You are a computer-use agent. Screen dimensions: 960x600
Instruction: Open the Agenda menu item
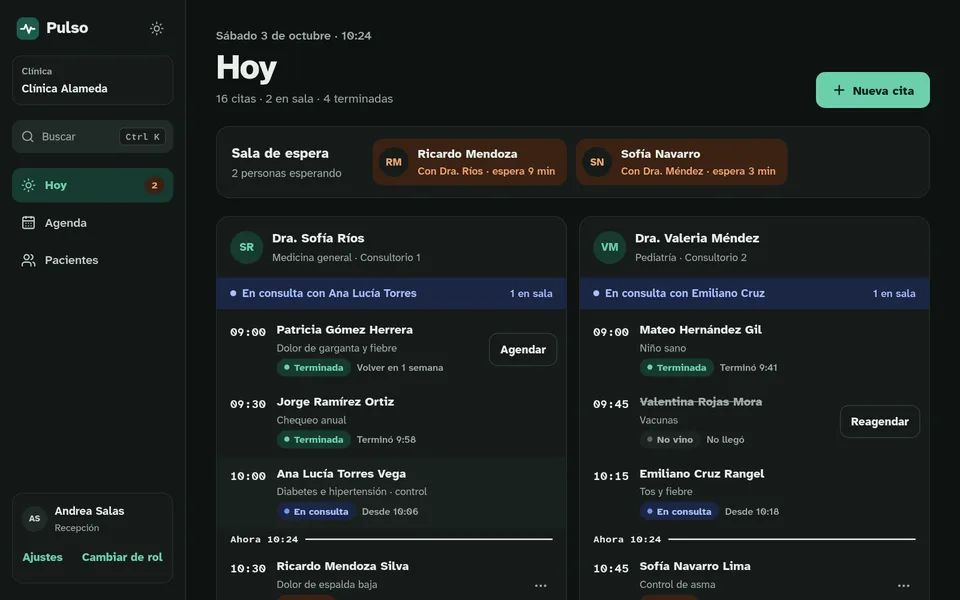click(92, 223)
